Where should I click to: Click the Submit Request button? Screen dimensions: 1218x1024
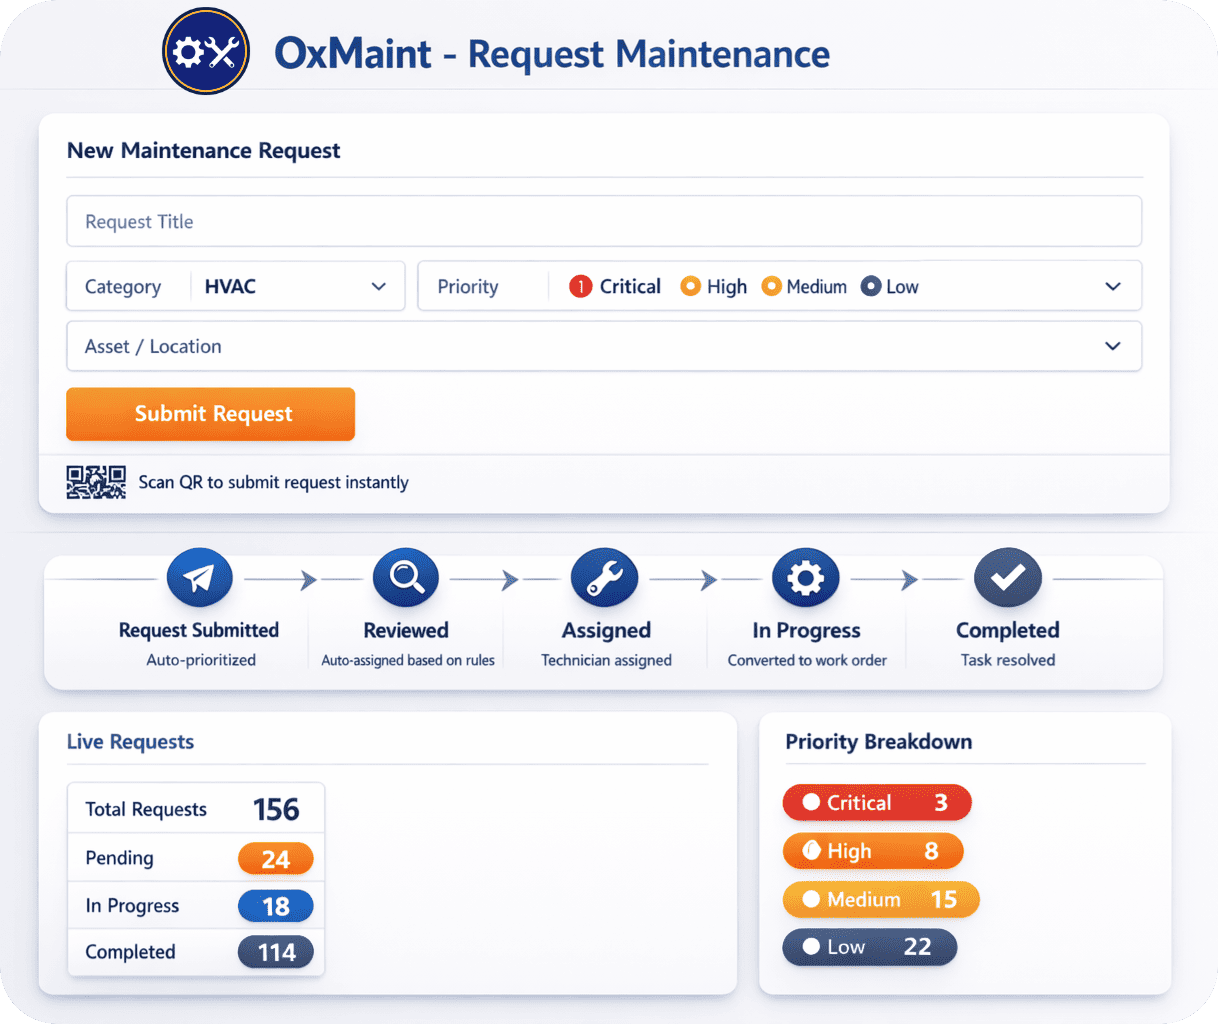[210, 414]
